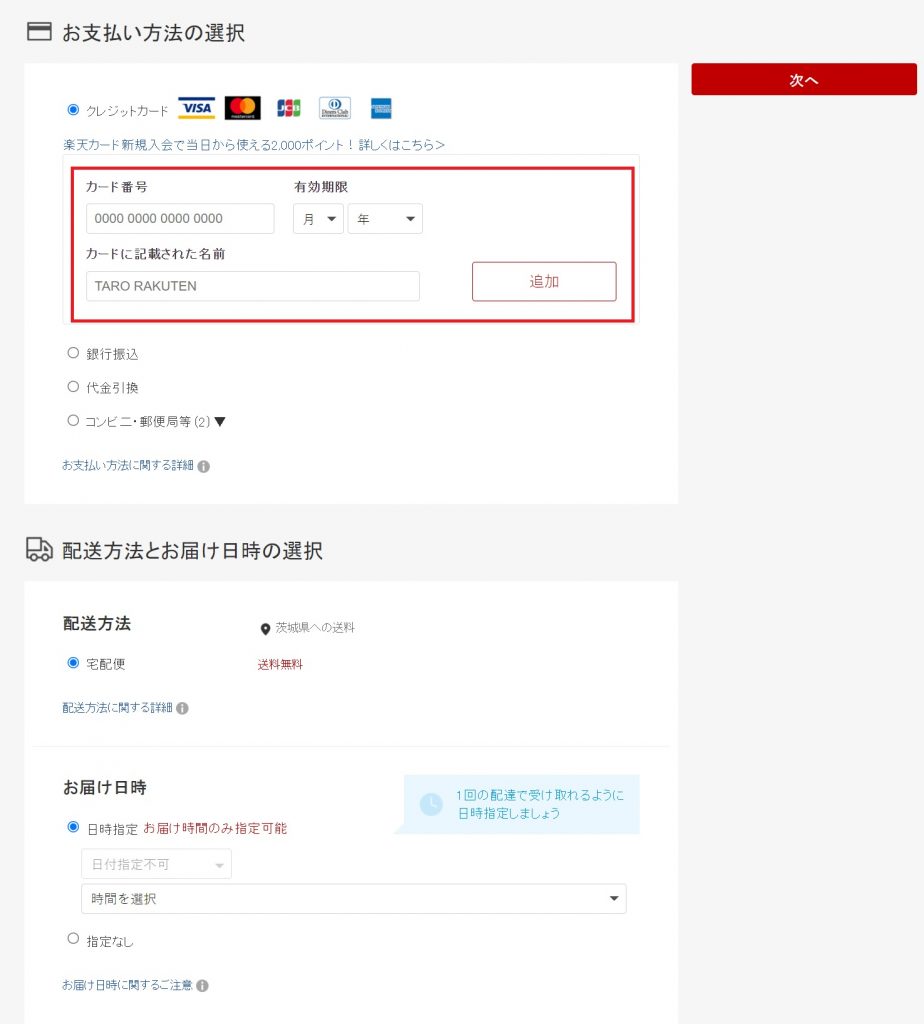Click the 追加 button to add card

tap(544, 282)
